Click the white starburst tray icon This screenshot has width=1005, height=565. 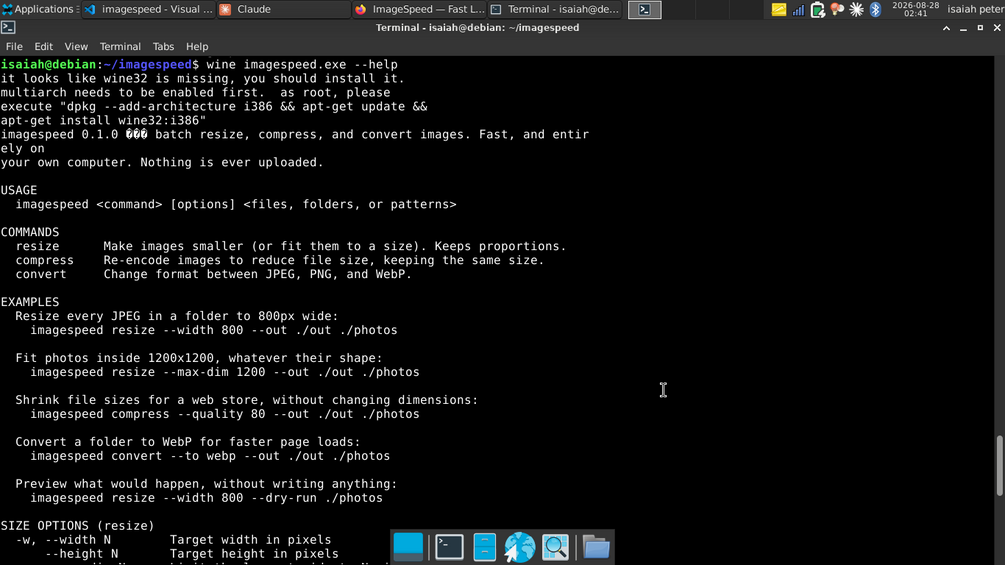coord(856,10)
